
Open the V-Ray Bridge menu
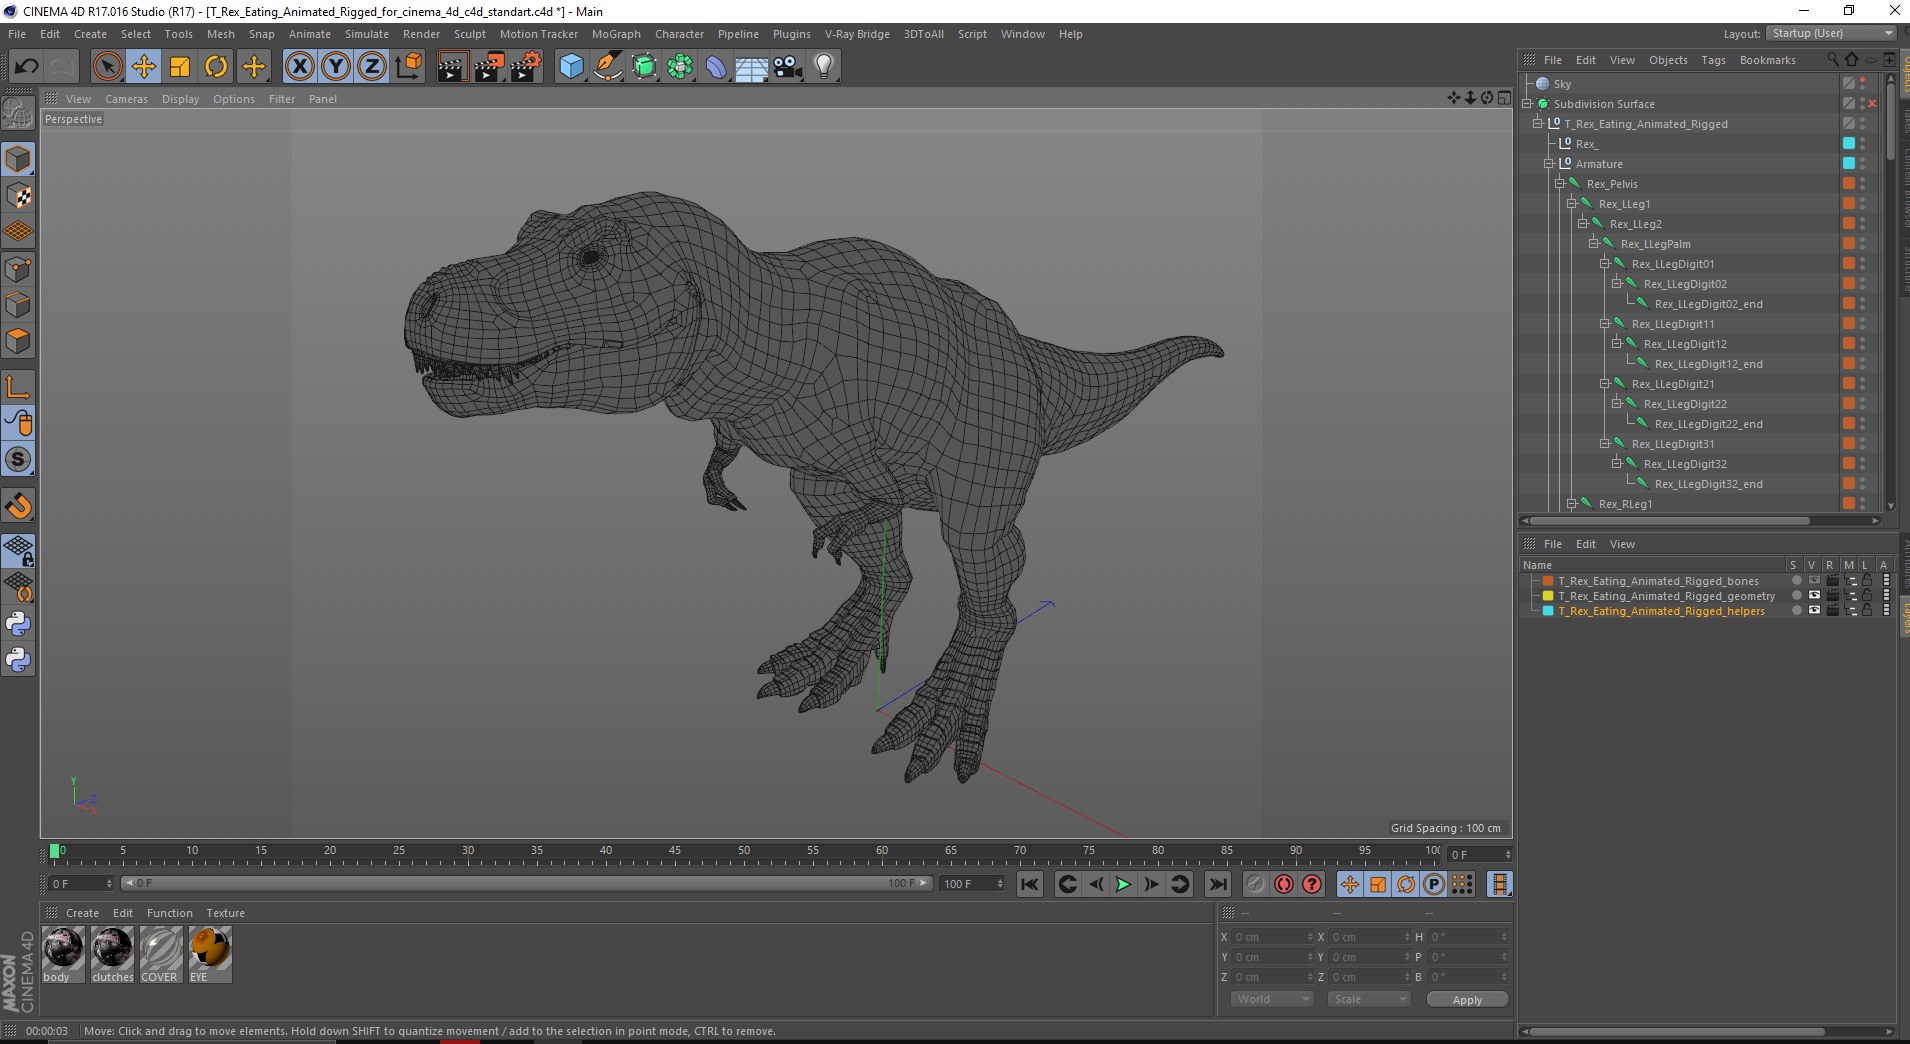coord(857,34)
